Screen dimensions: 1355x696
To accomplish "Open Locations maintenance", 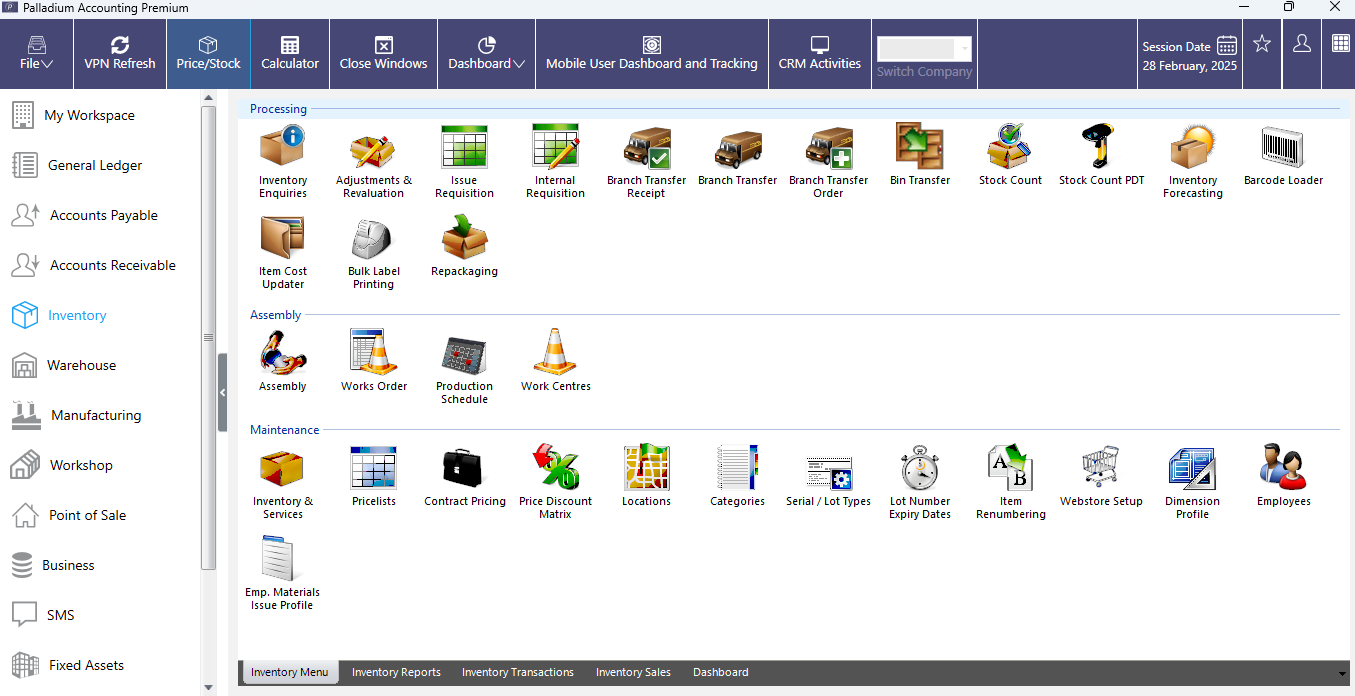I will point(646,476).
